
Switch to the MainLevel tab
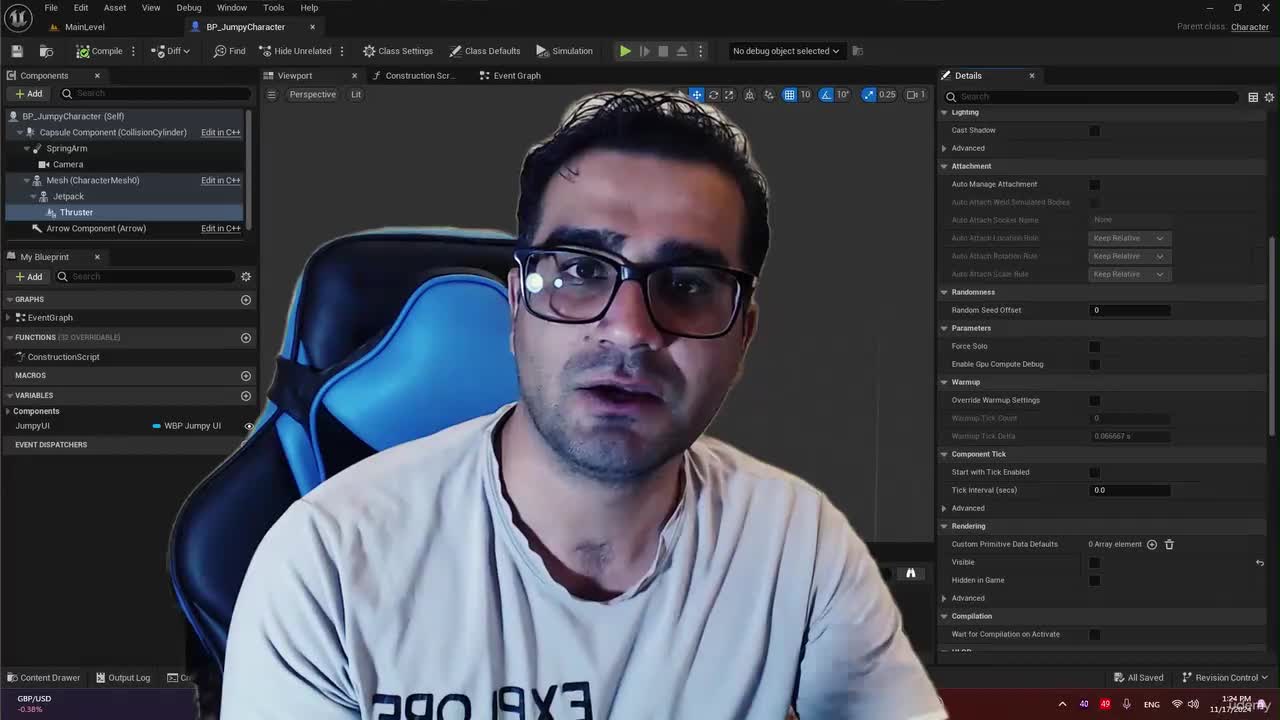[x=85, y=27]
